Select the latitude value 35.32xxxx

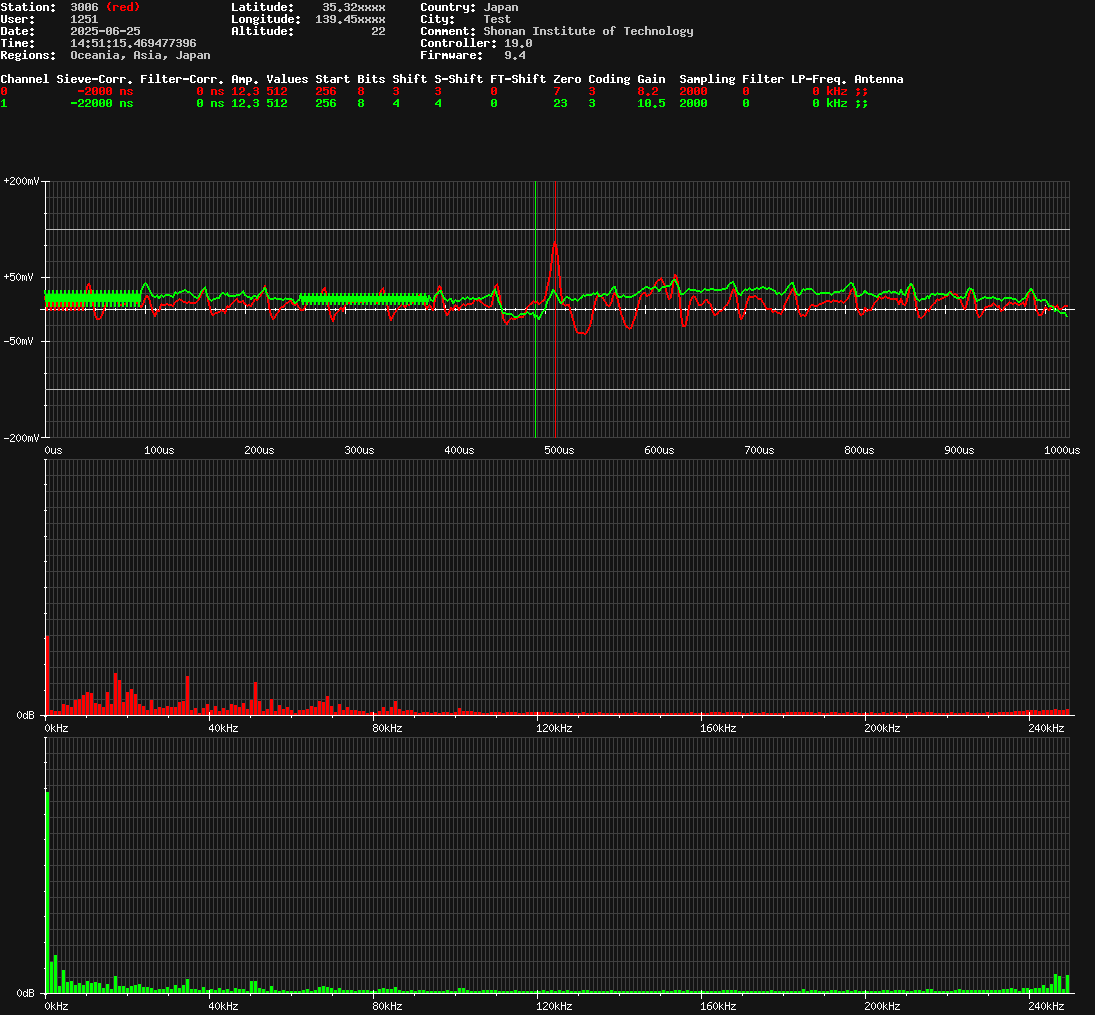pos(353,7)
